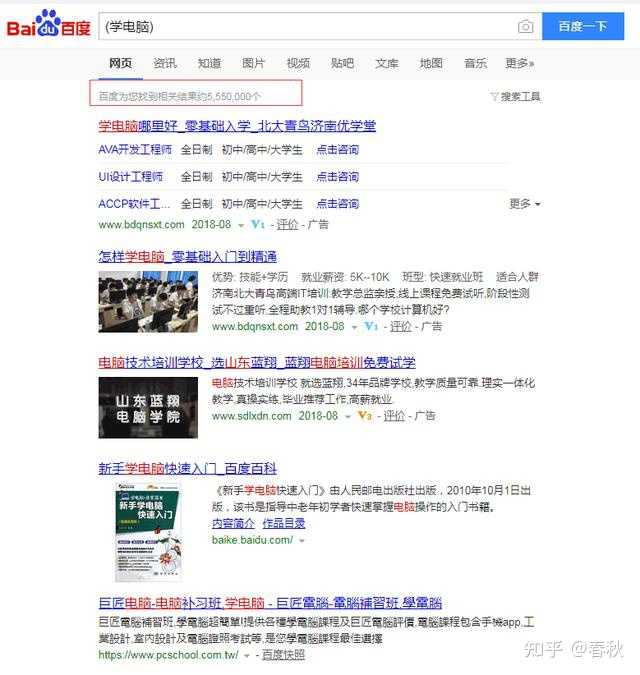Click the https://www.pcschool.com.tw/ URL text

tap(168, 655)
